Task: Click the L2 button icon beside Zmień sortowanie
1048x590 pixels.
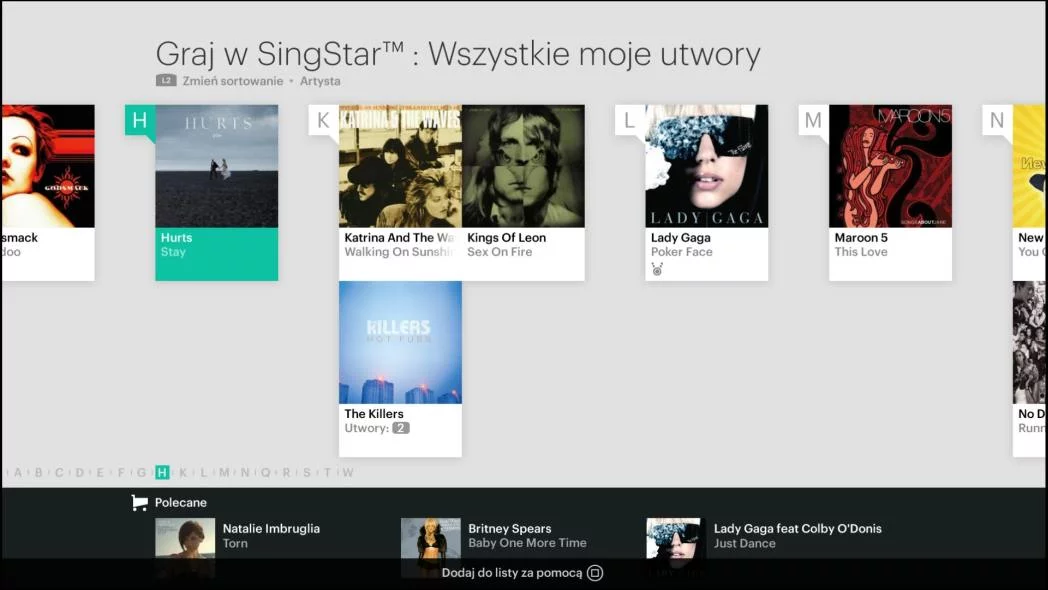Action: coord(166,80)
